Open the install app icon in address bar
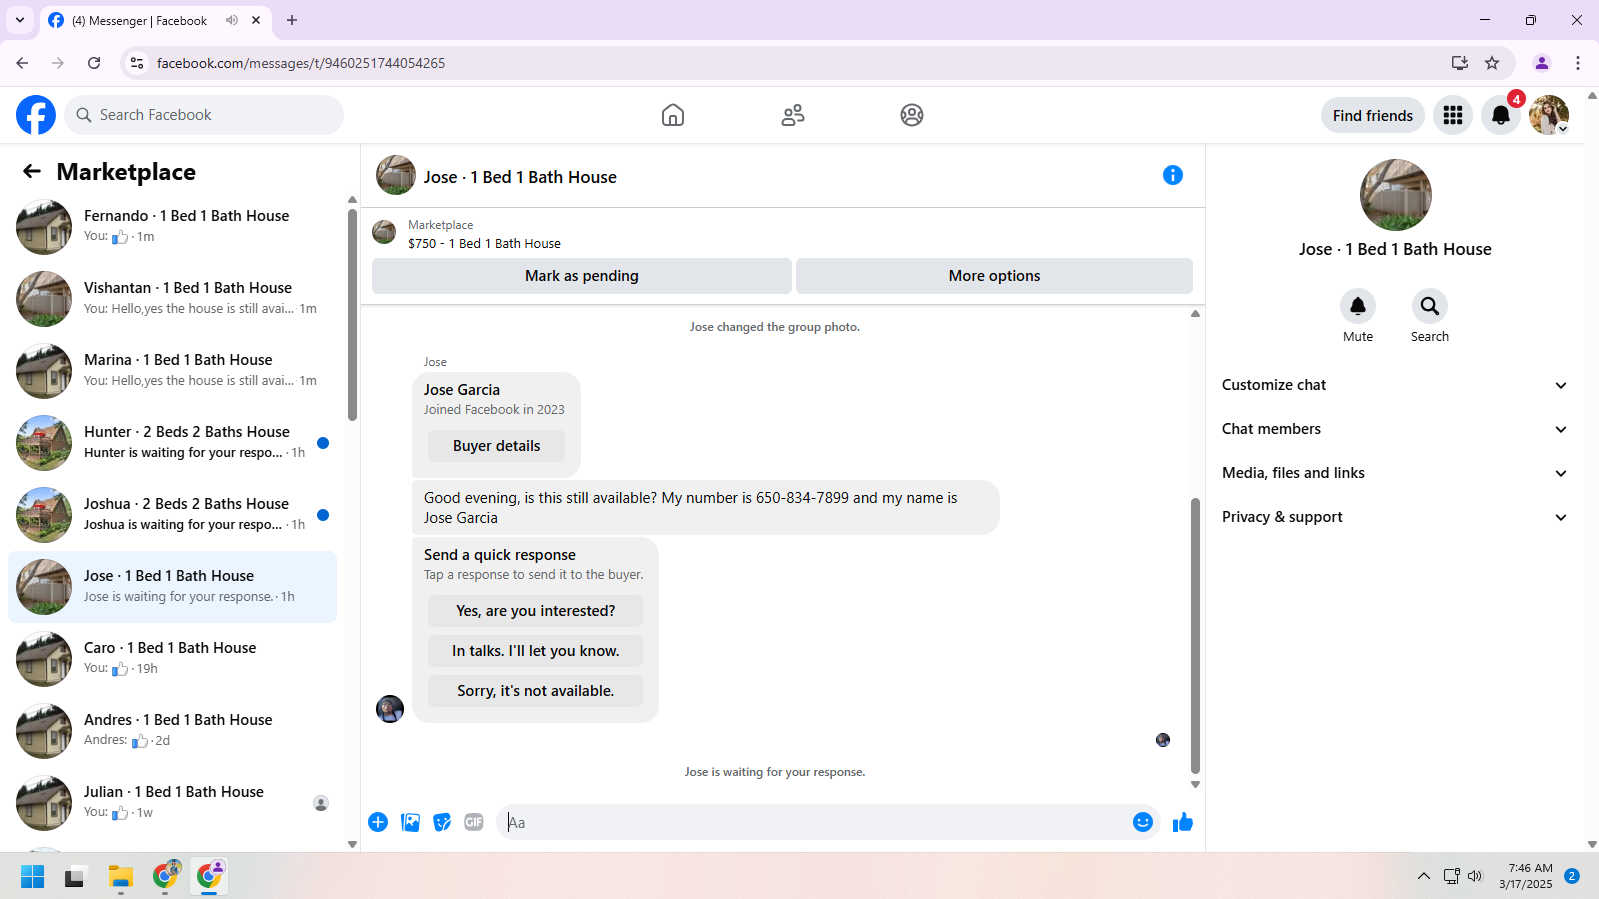1599x899 pixels. pyautogui.click(x=1460, y=63)
